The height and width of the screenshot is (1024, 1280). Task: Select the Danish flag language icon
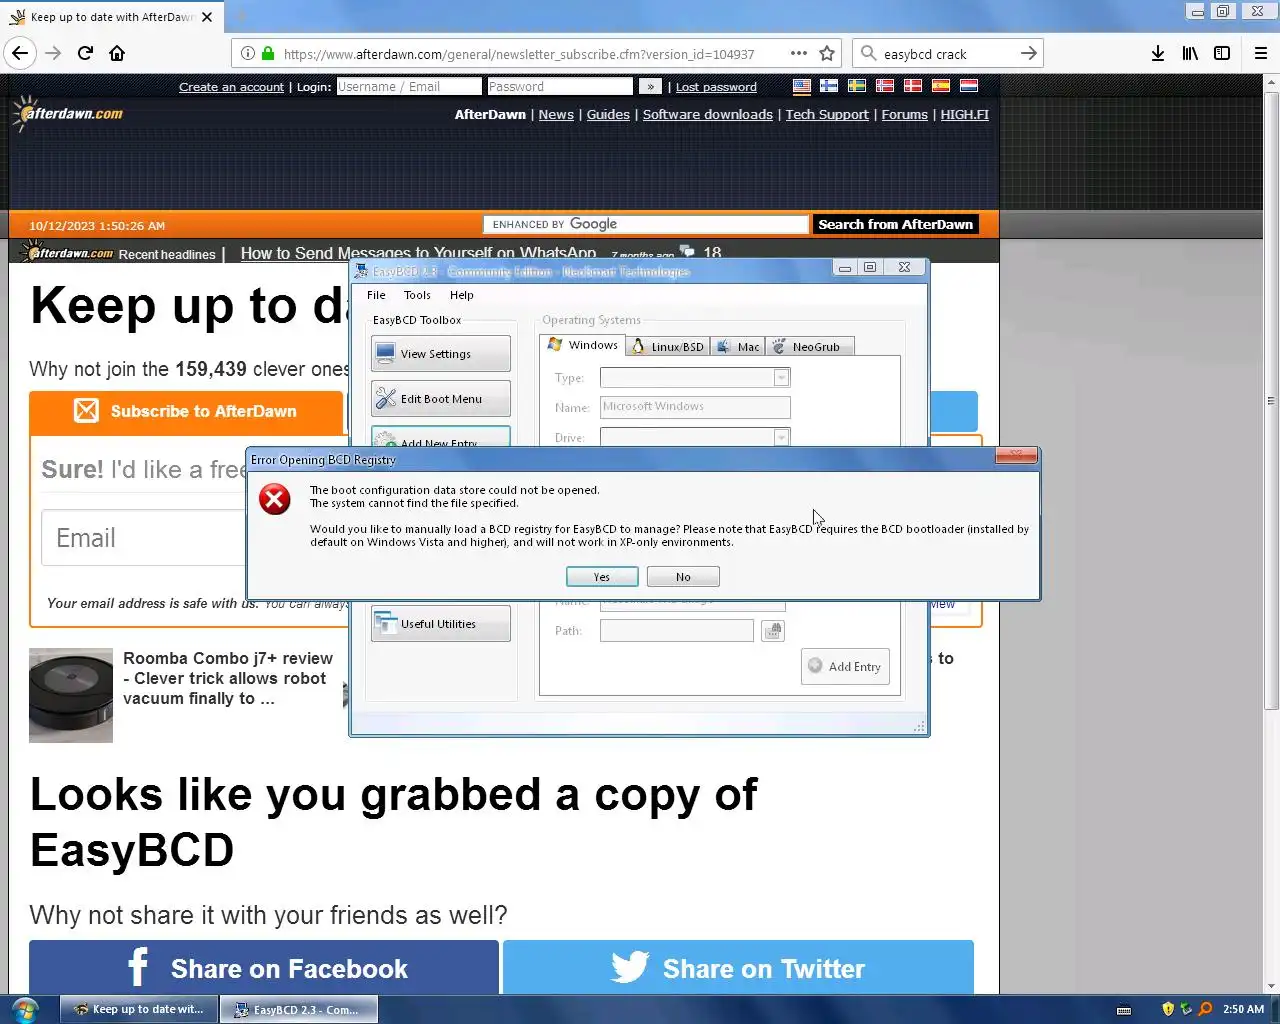click(913, 86)
